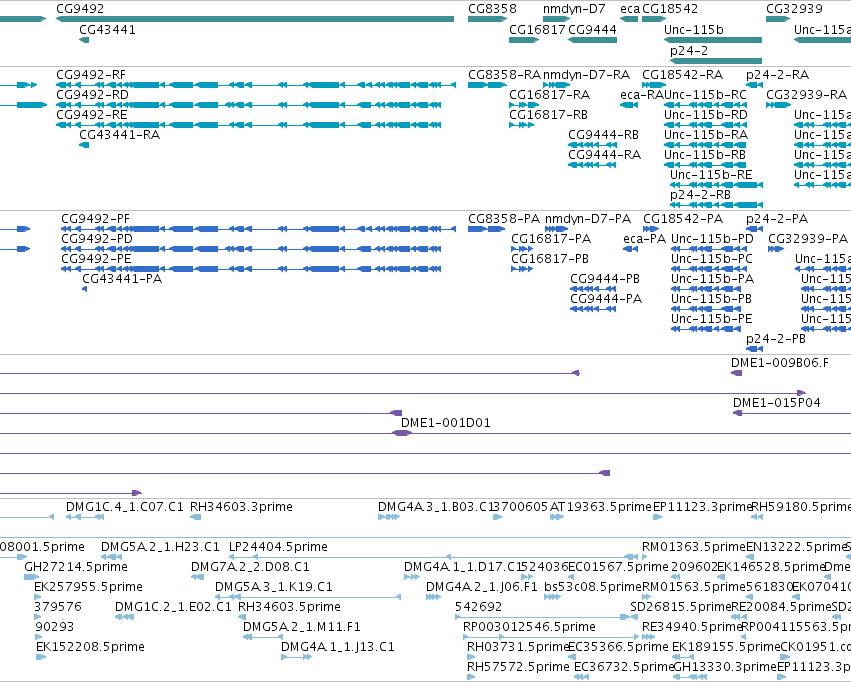Select the CG32939 gene label
The image size is (851, 682).
click(x=795, y=9)
